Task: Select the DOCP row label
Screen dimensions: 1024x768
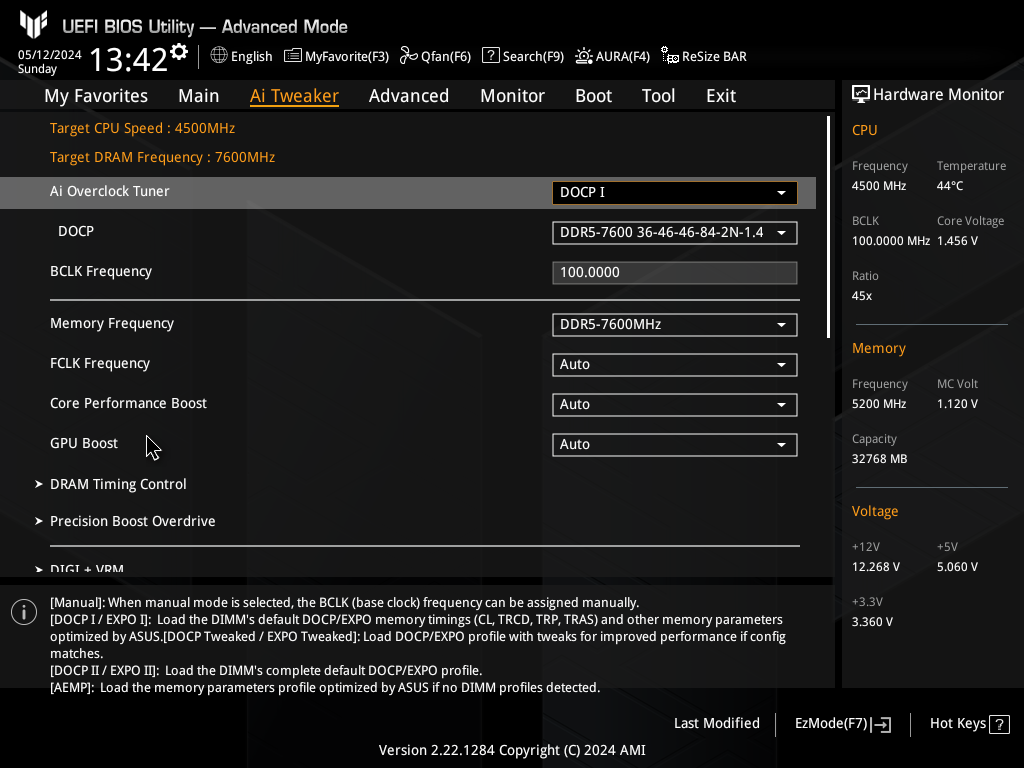Action: click(x=76, y=231)
